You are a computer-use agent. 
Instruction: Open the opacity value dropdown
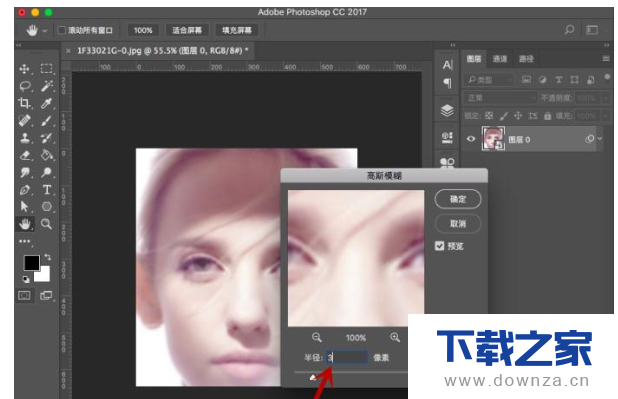click(x=606, y=98)
